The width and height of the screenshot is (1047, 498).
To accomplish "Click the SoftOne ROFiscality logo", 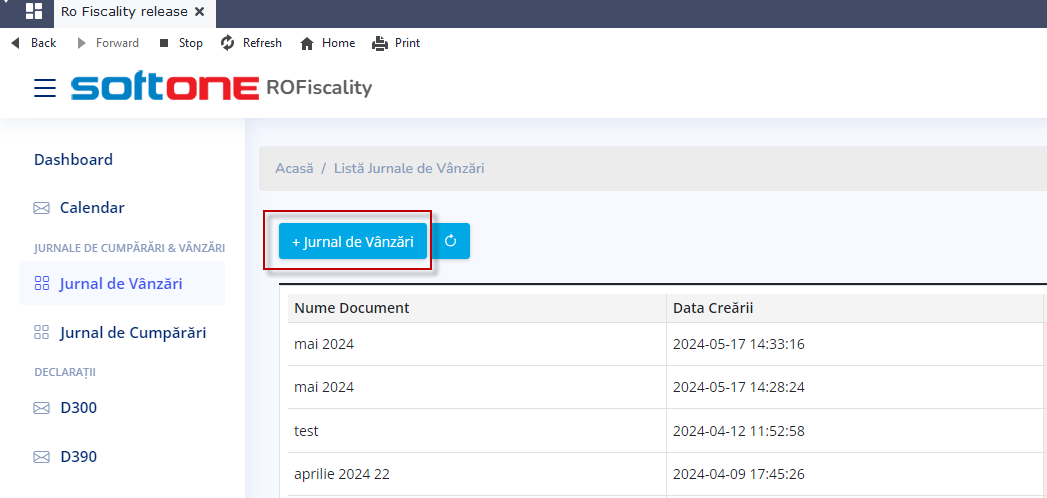I will [221, 88].
